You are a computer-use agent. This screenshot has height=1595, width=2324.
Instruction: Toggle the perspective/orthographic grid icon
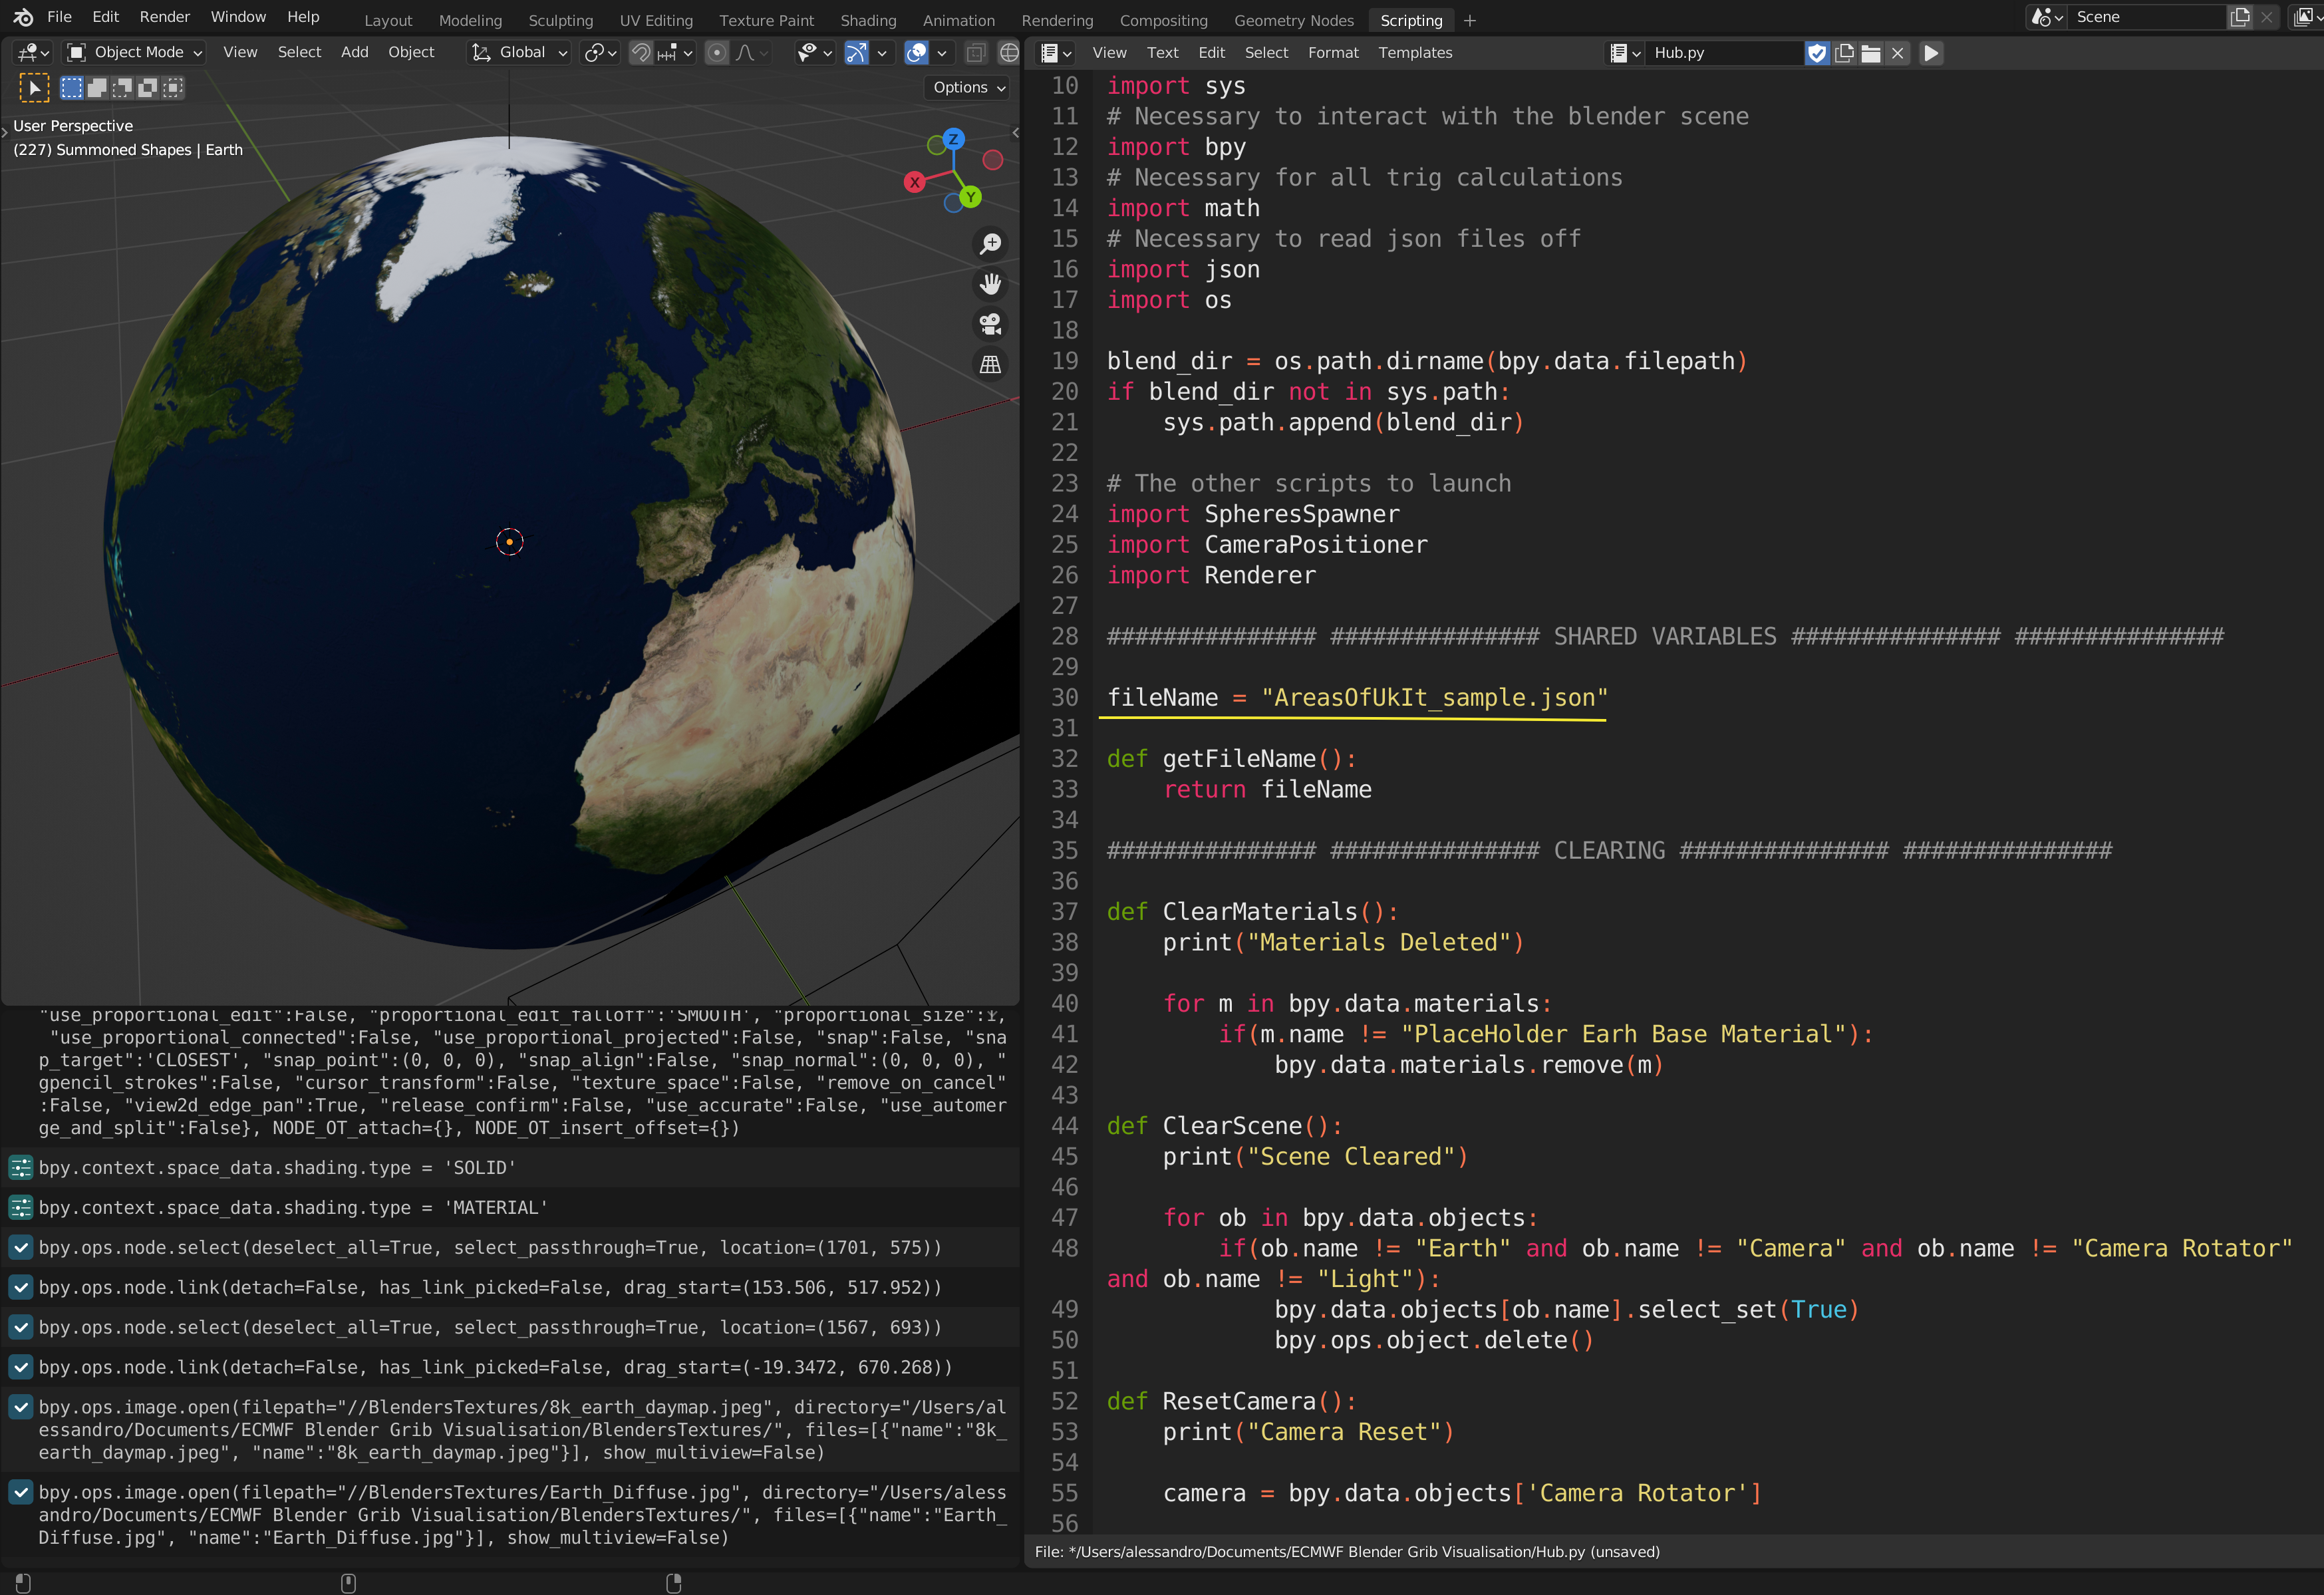pos(990,364)
